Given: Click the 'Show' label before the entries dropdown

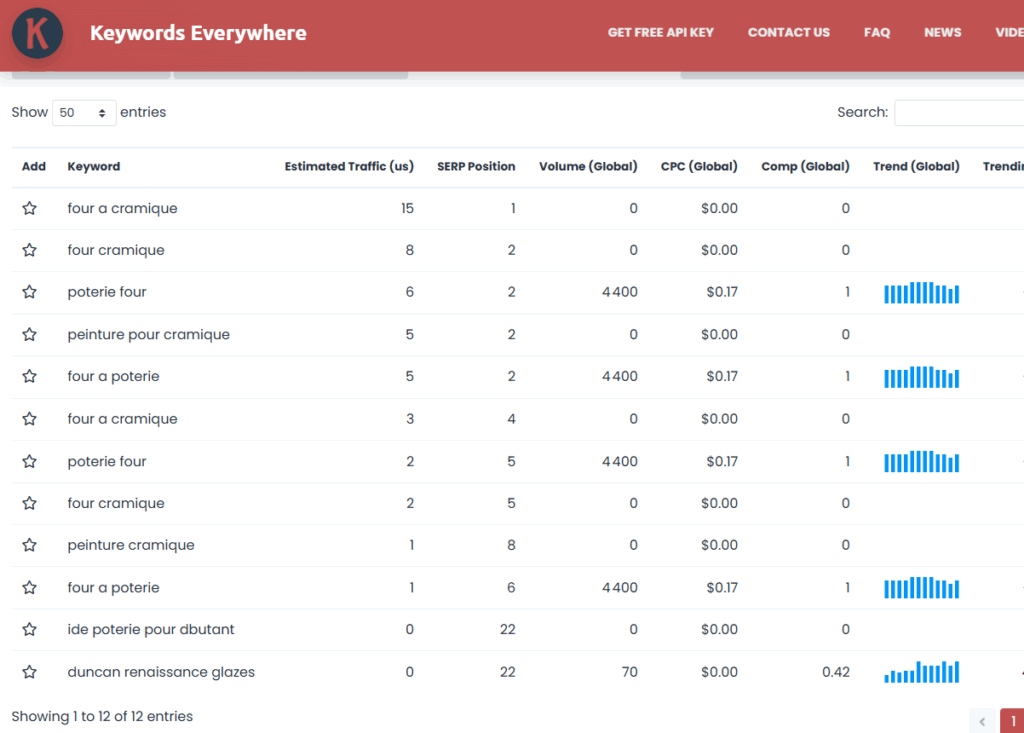Looking at the screenshot, I should click(x=29, y=112).
